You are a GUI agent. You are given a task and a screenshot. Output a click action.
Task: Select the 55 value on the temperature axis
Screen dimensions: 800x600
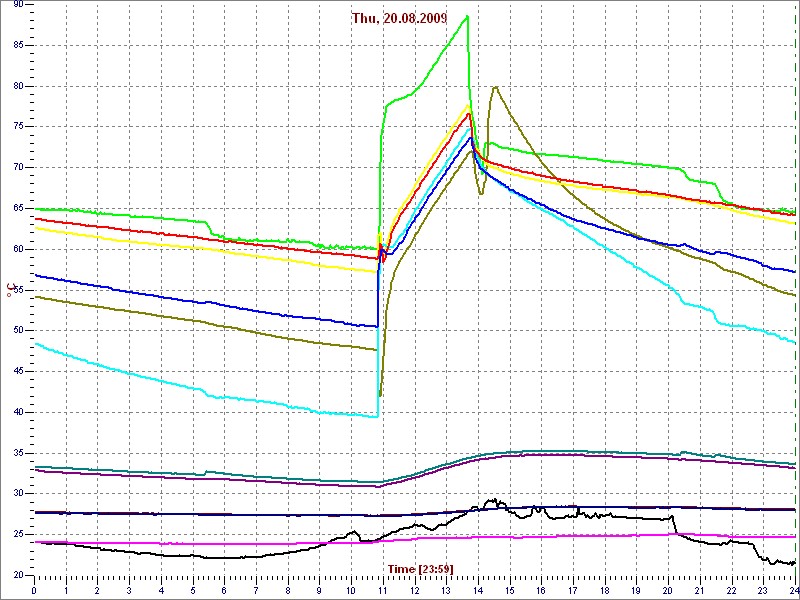tap(18, 290)
